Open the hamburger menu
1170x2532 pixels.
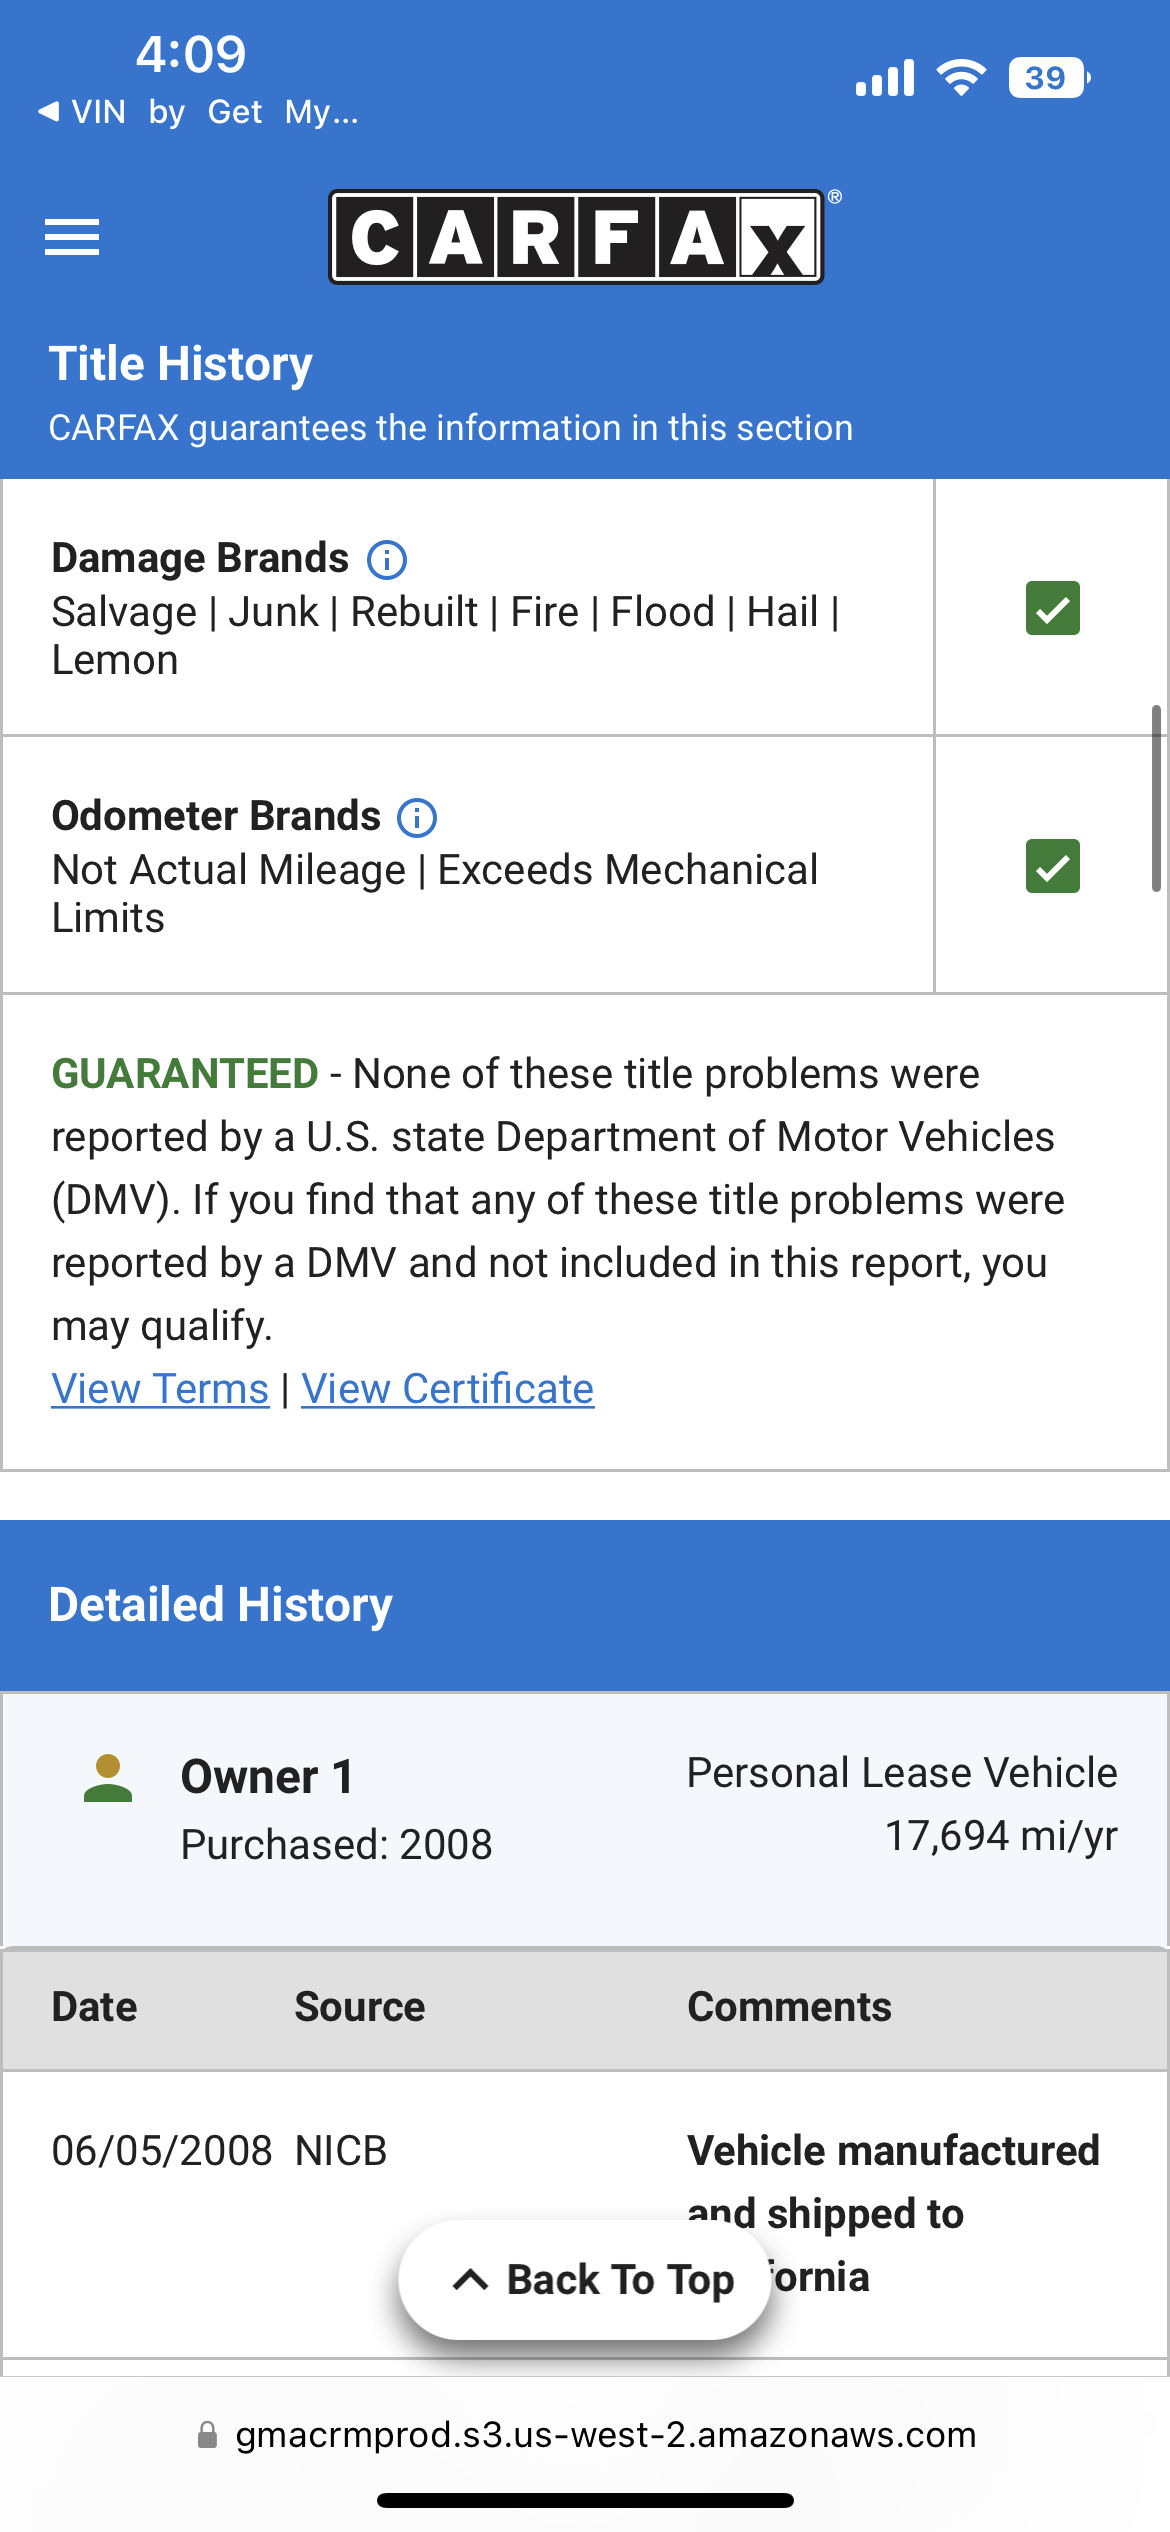click(x=72, y=237)
